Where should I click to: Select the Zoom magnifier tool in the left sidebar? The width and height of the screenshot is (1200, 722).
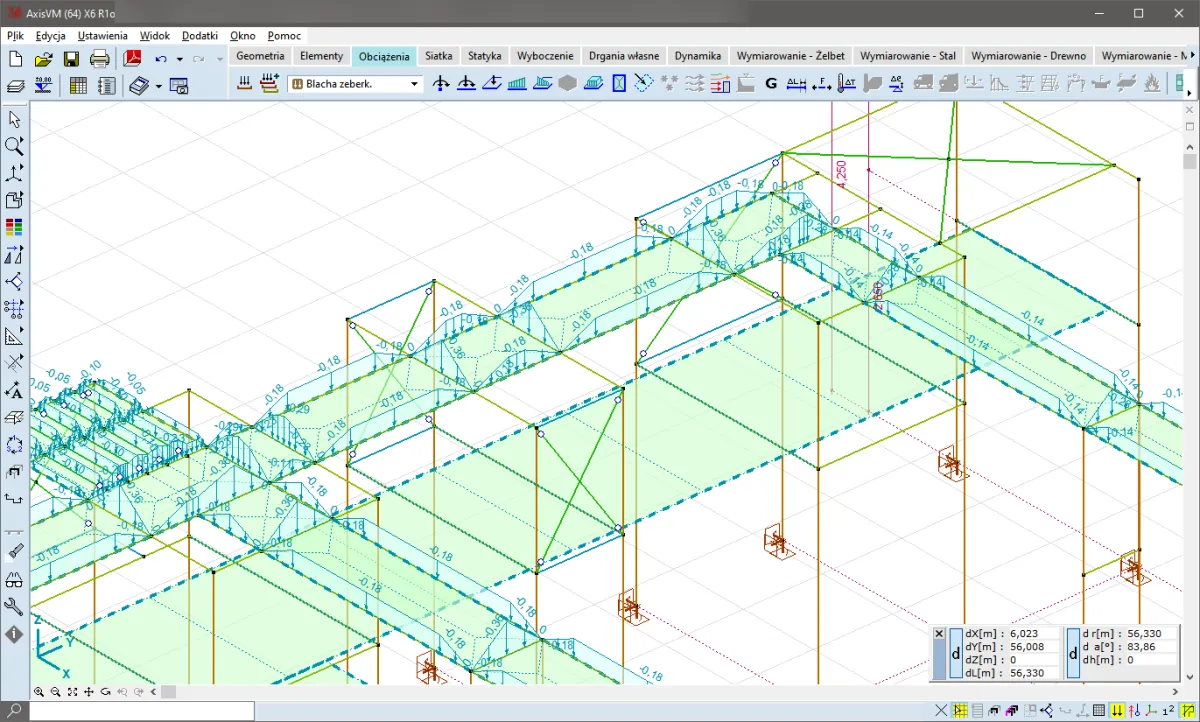[14, 146]
